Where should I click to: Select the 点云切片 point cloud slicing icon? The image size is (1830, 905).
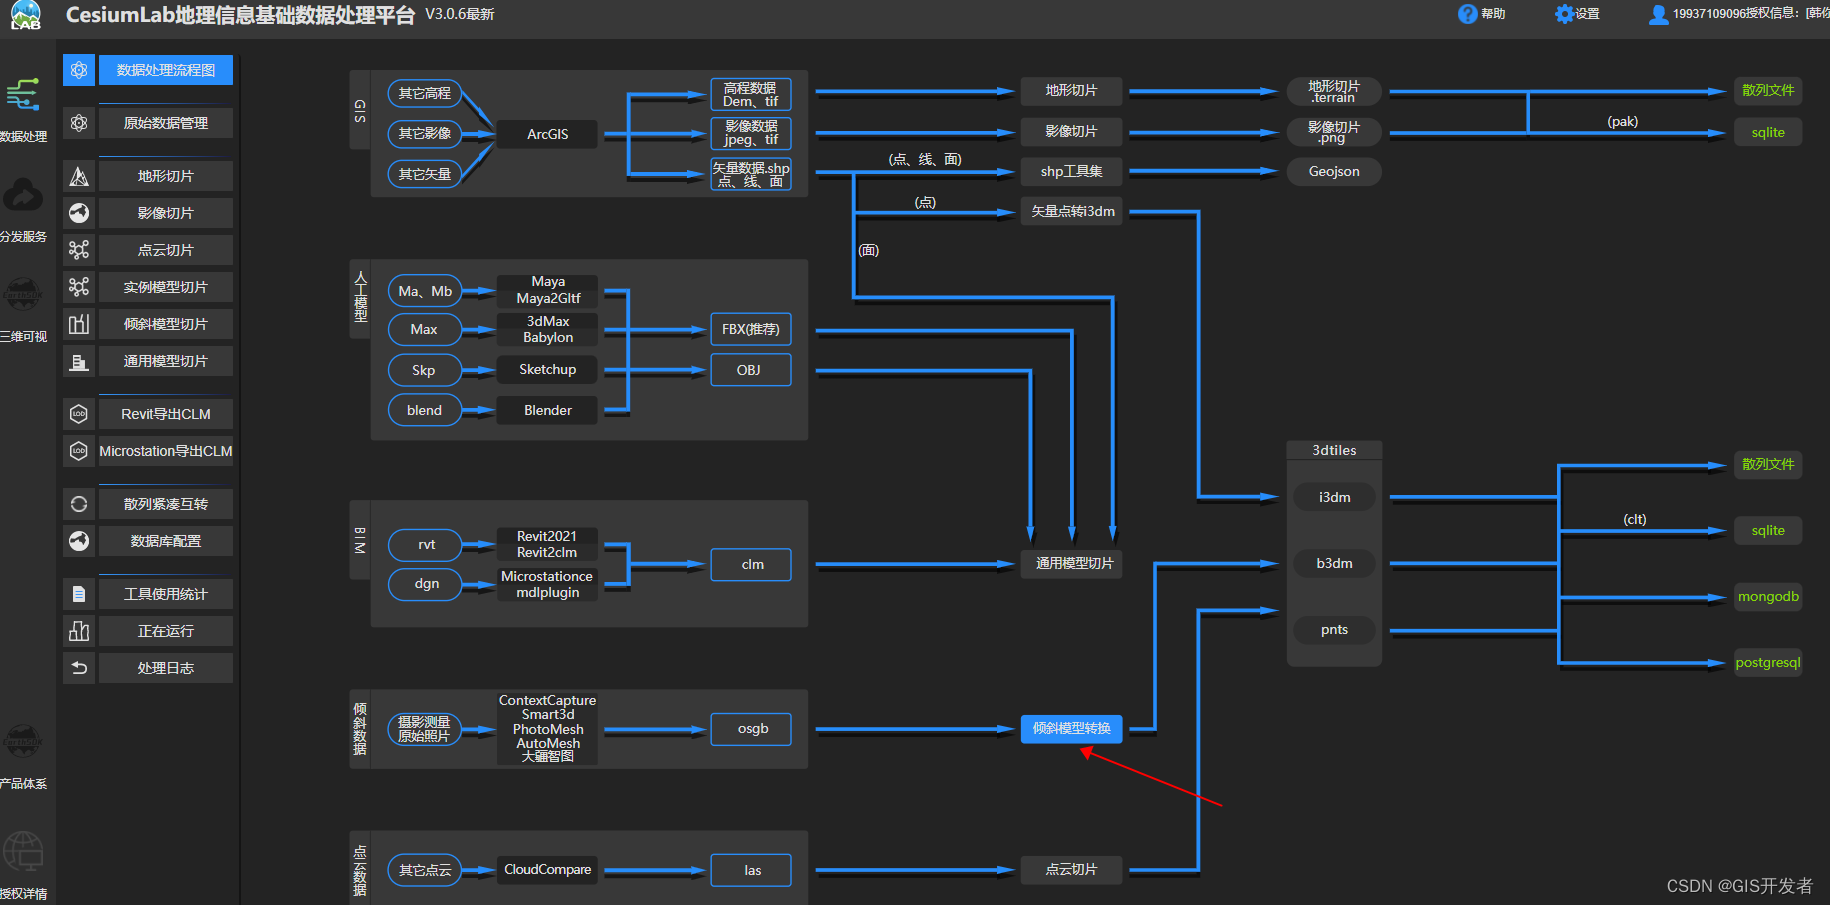[x=79, y=249]
